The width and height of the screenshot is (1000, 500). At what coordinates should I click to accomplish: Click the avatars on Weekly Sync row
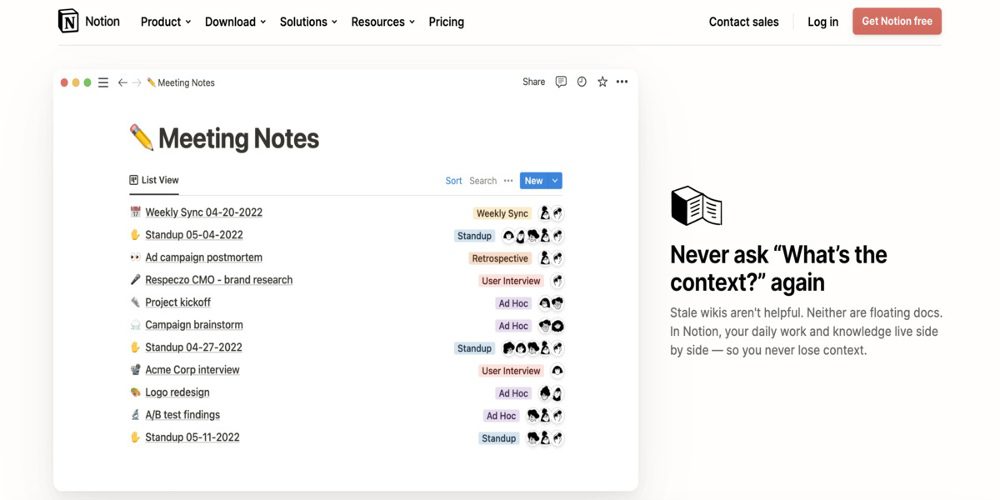tap(552, 214)
